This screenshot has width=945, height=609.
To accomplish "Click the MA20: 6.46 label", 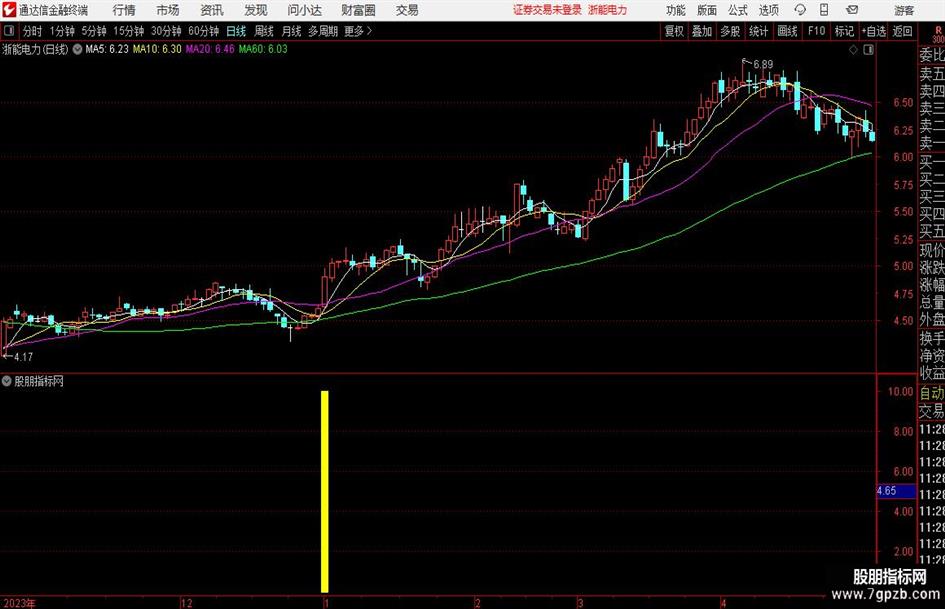I will tap(210, 49).
